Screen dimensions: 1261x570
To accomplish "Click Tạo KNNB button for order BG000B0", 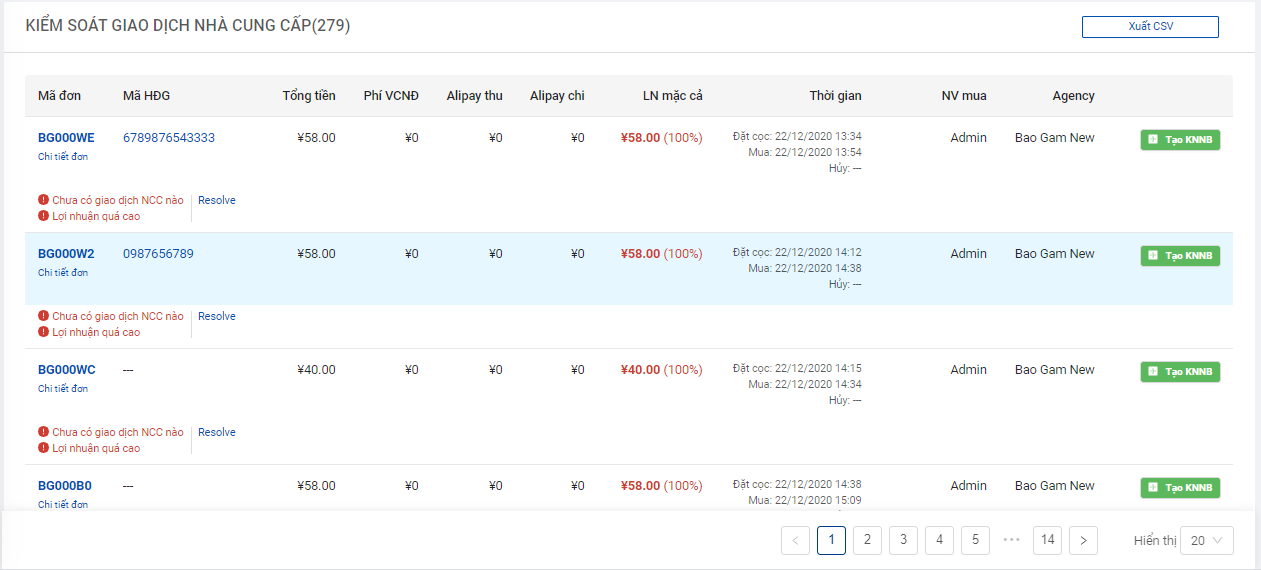I will [1180, 488].
